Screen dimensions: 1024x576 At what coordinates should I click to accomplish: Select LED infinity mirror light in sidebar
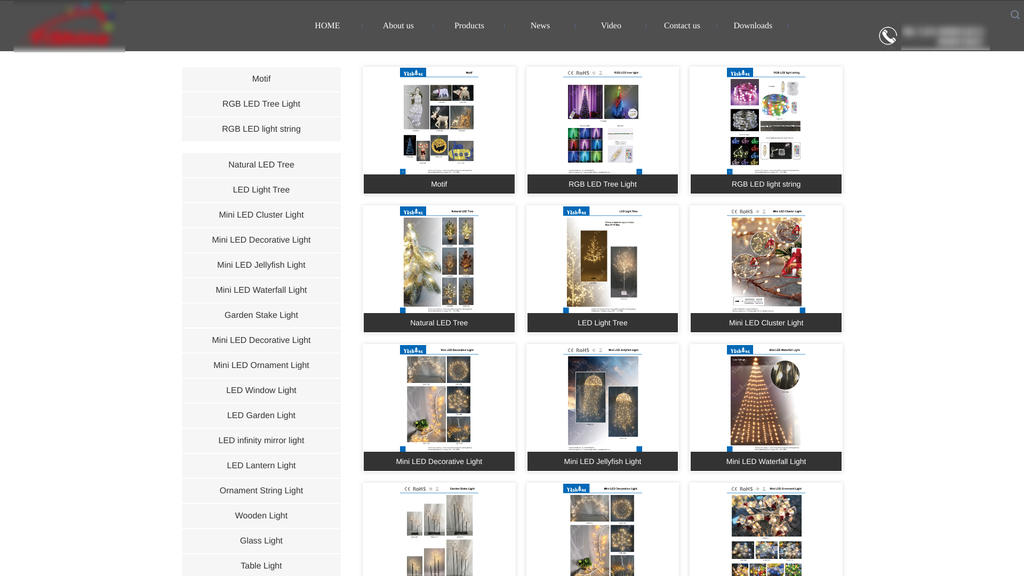pos(261,440)
